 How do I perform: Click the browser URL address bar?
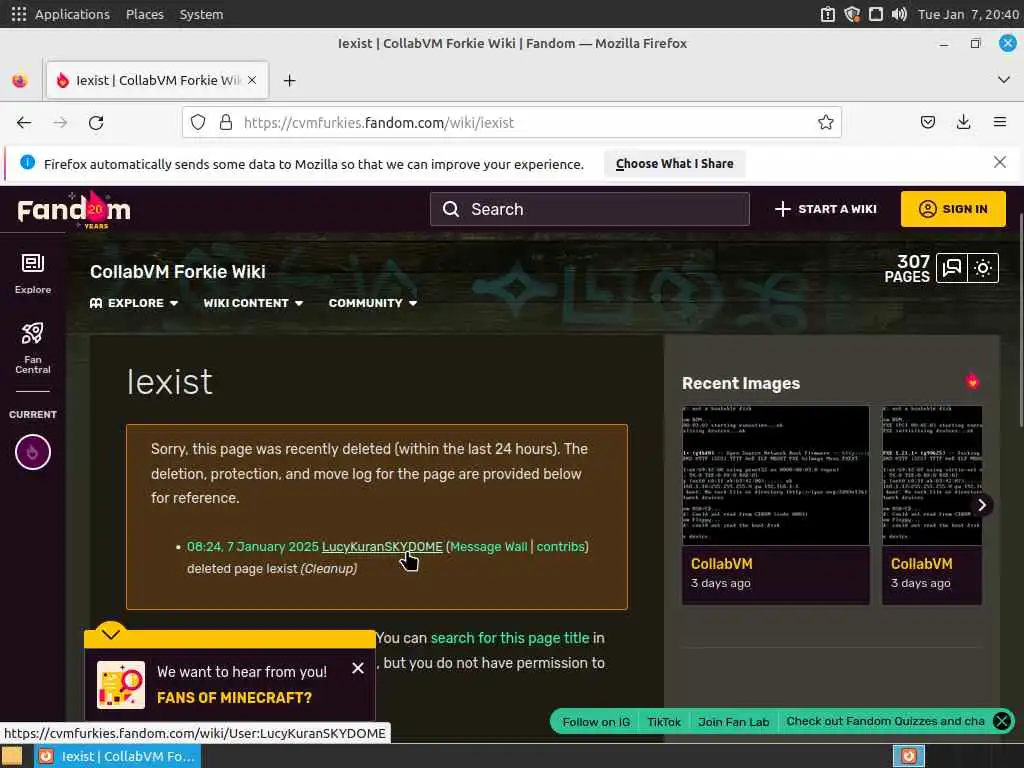pyautogui.click(x=512, y=122)
